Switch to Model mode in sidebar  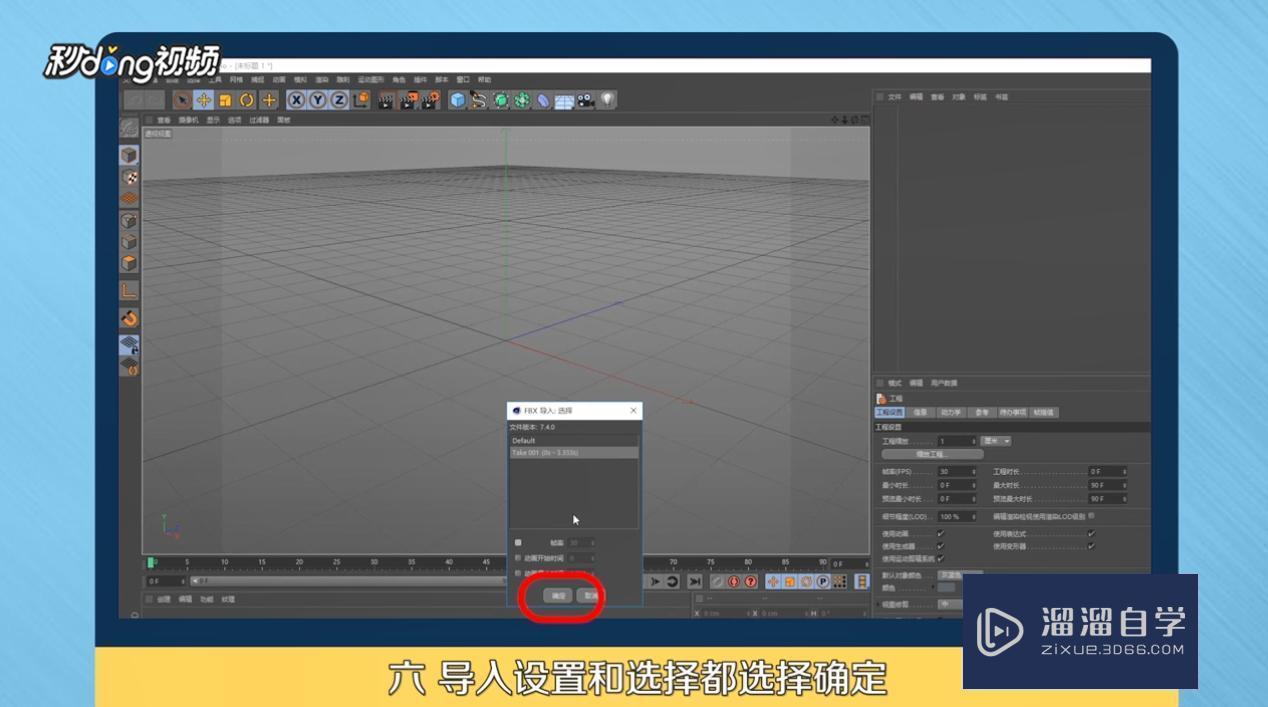(129, 155)
